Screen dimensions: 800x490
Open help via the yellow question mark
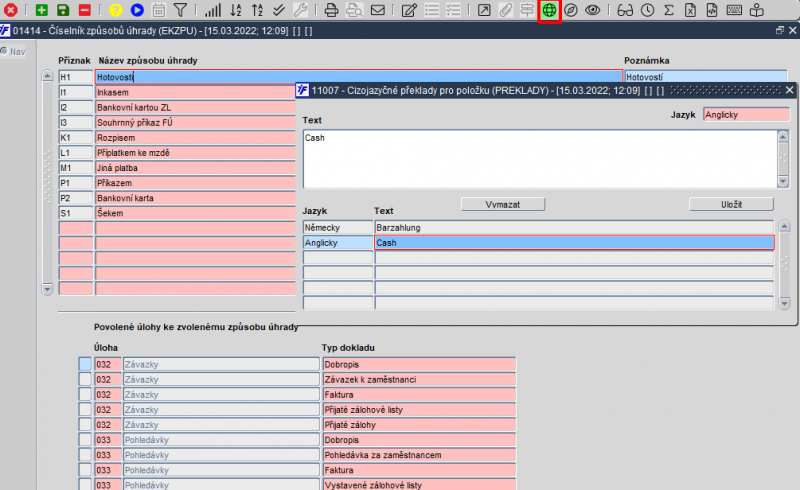click(116, 10)
